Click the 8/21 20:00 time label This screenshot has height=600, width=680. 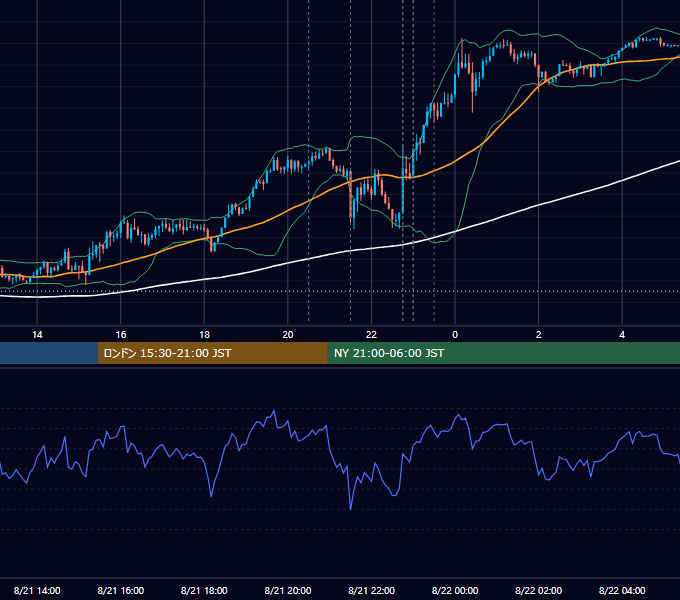point(288,590)
